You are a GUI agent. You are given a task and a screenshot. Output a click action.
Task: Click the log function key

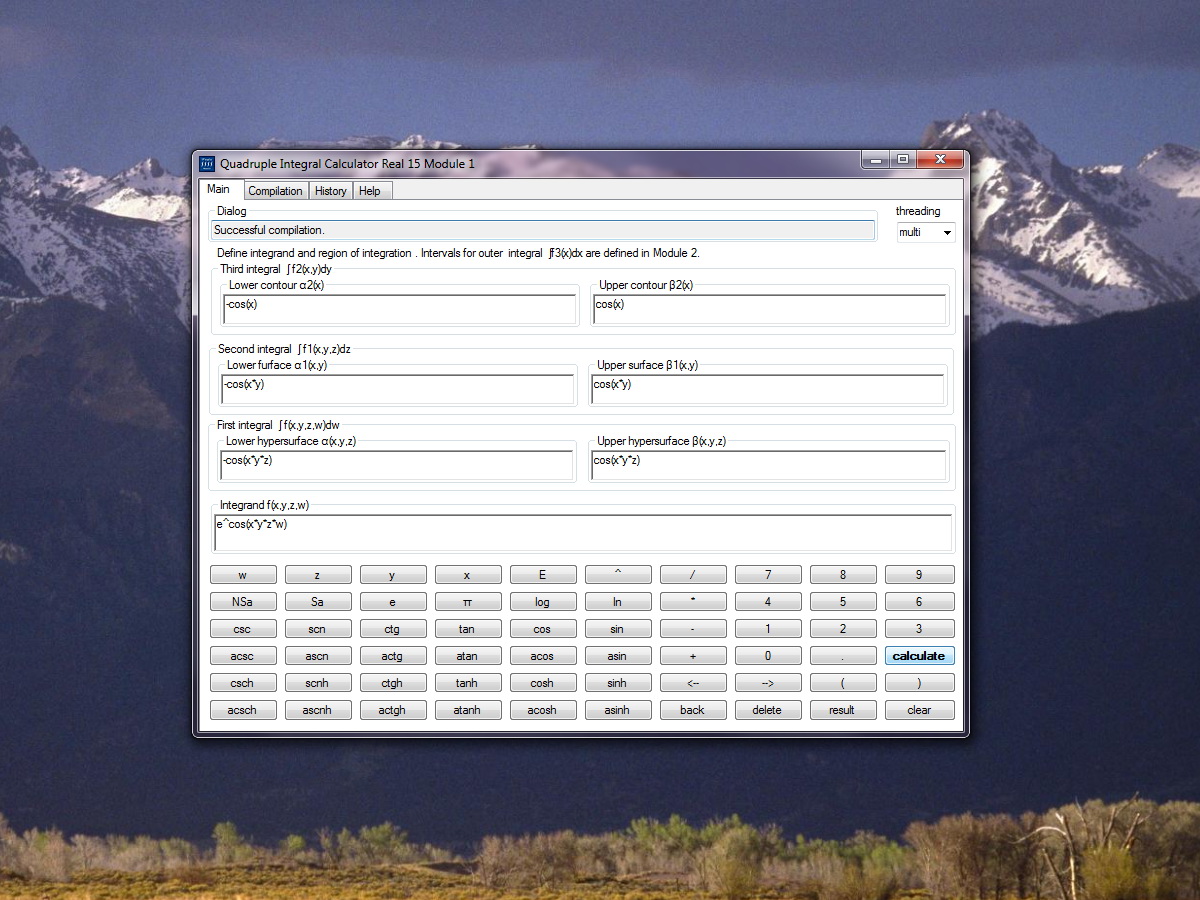(x=543, y=602)
